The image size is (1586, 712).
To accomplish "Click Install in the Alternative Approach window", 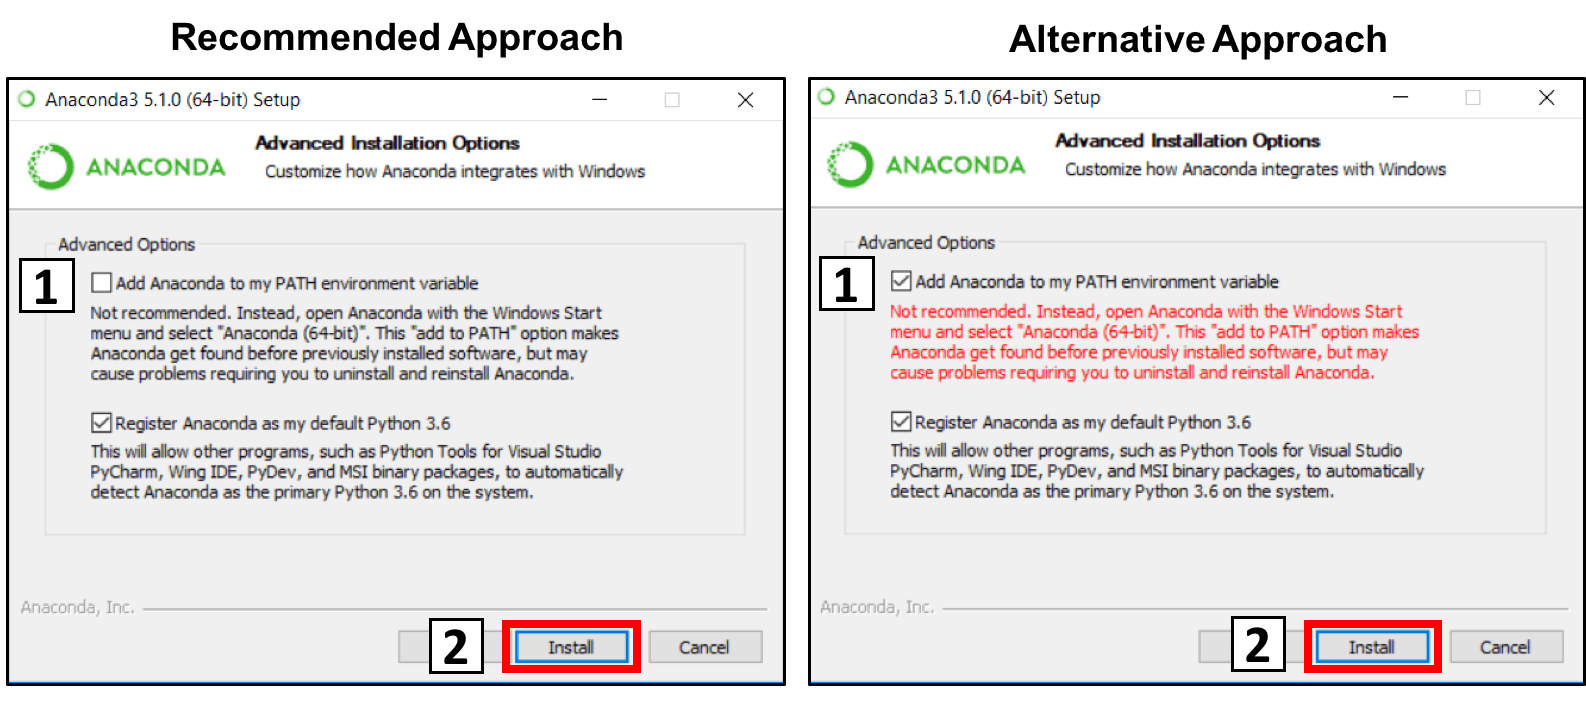I will (x=1371, y=647).
